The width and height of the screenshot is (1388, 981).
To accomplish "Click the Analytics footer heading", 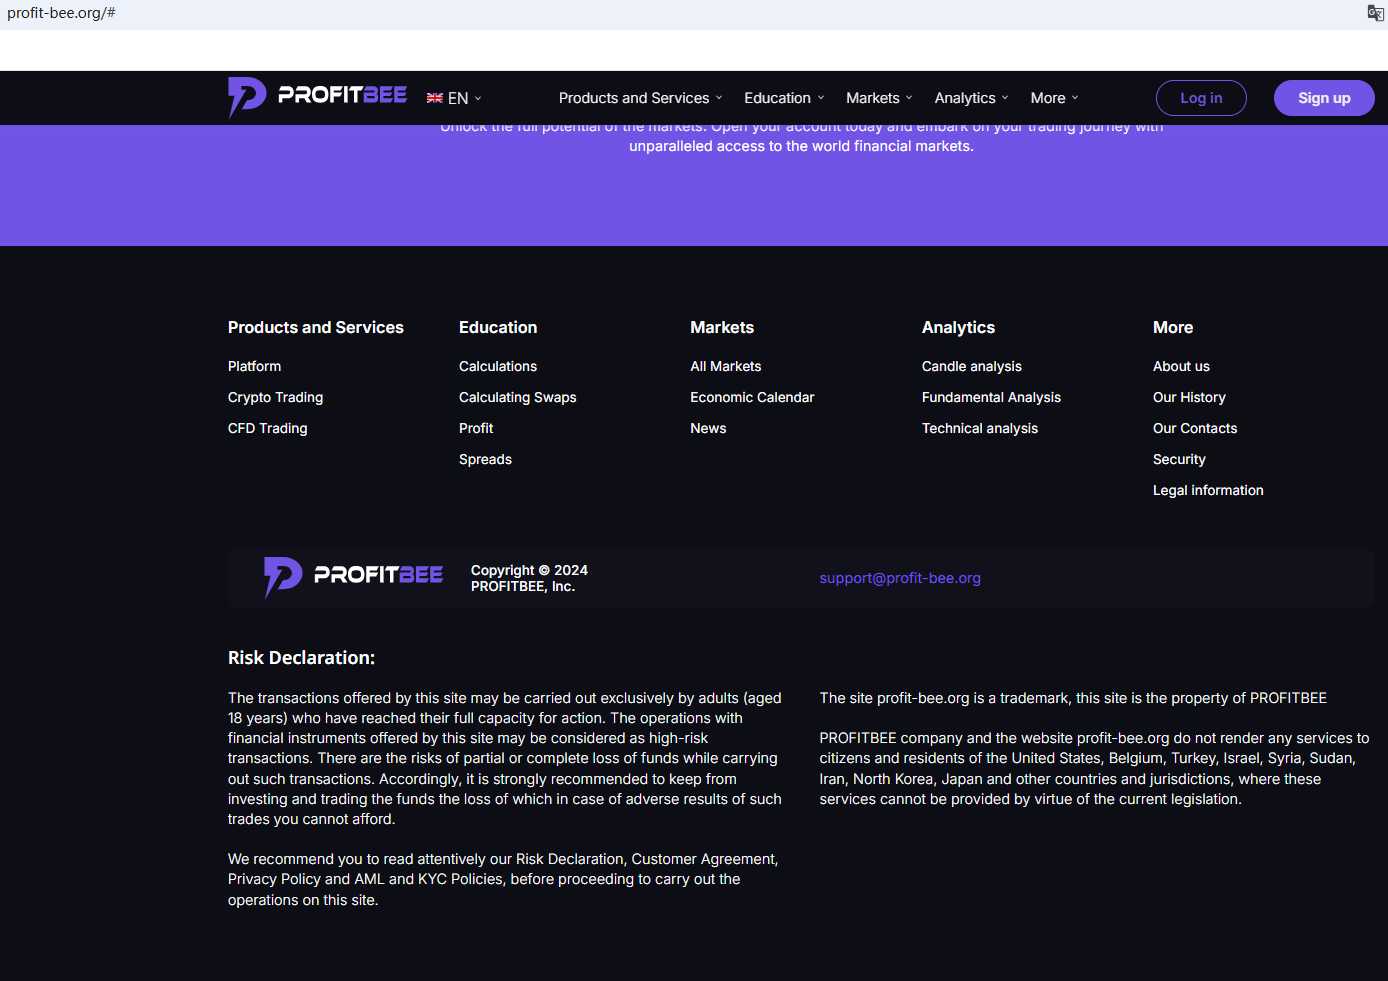I will point(958,327).
